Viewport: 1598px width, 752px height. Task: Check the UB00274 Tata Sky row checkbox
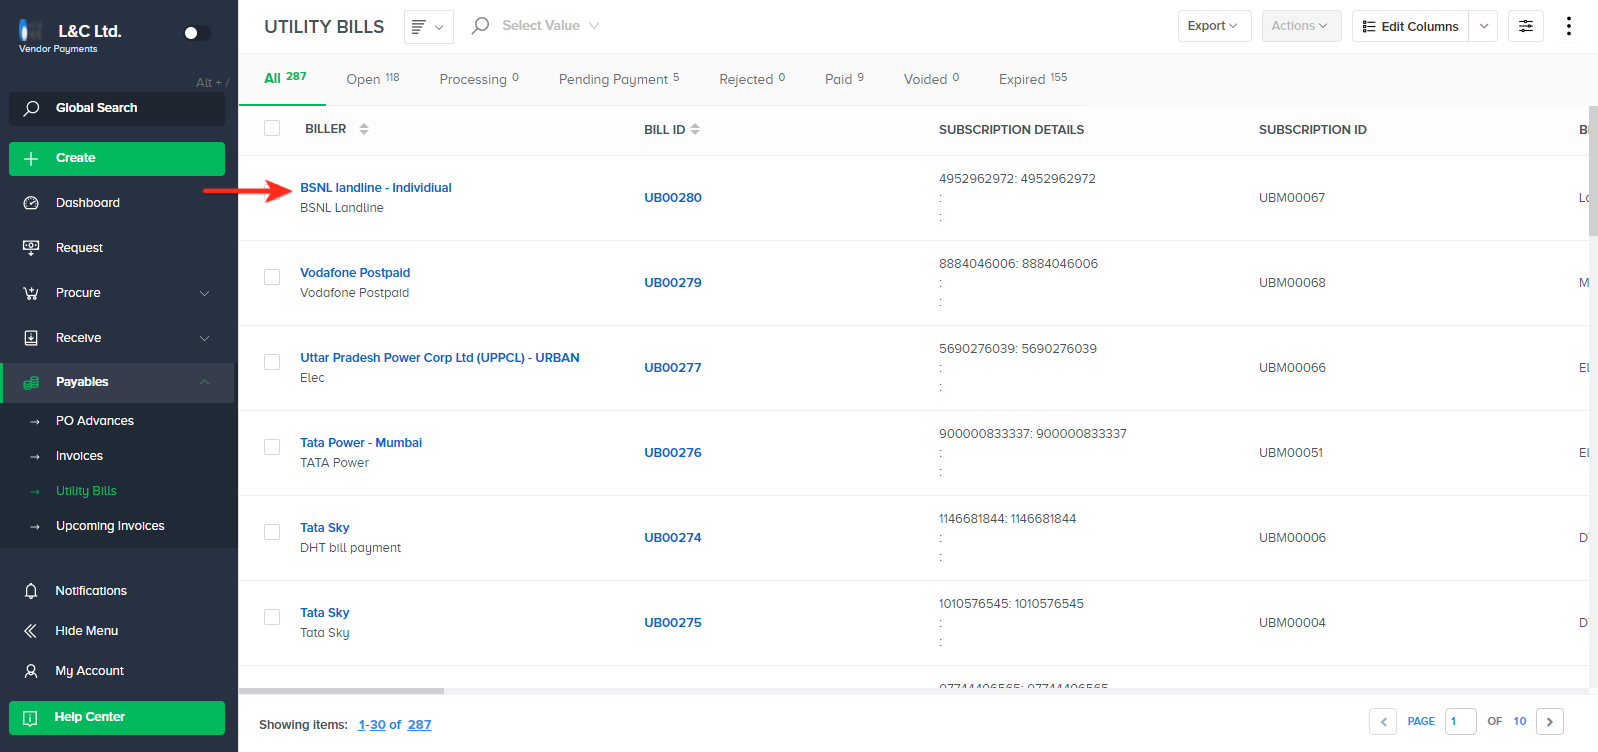tap(272, 532)
